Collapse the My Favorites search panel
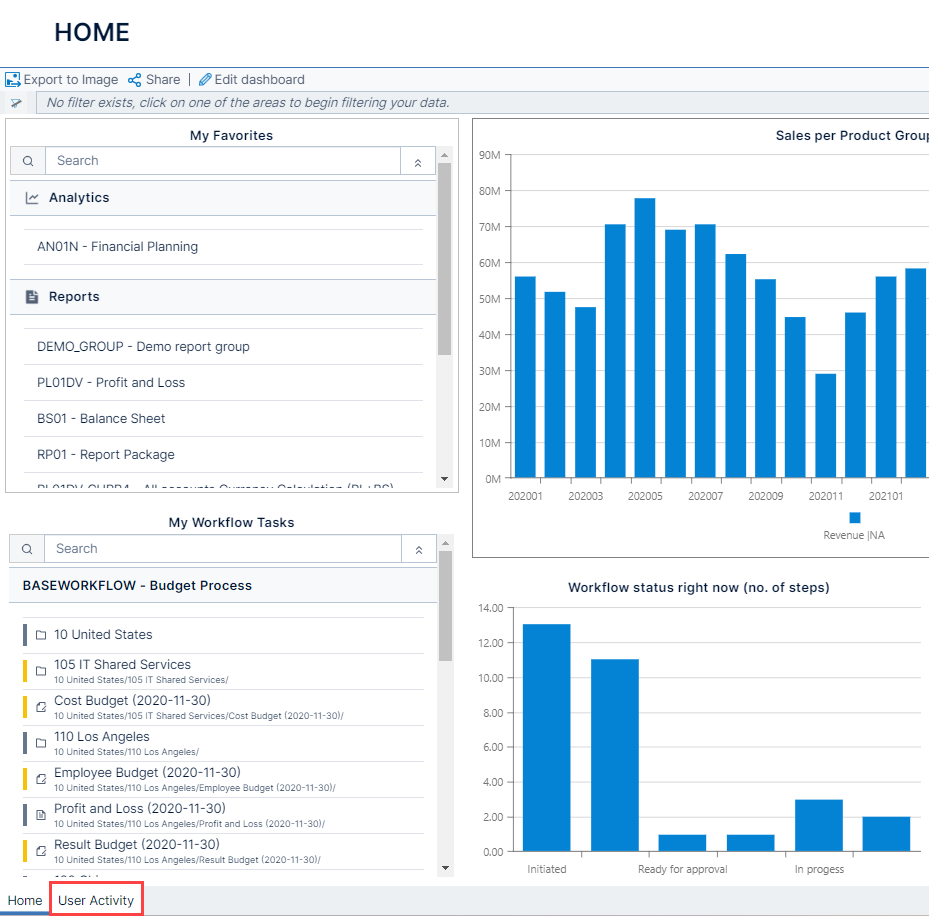The image size is (929, 916). [418, 160]
